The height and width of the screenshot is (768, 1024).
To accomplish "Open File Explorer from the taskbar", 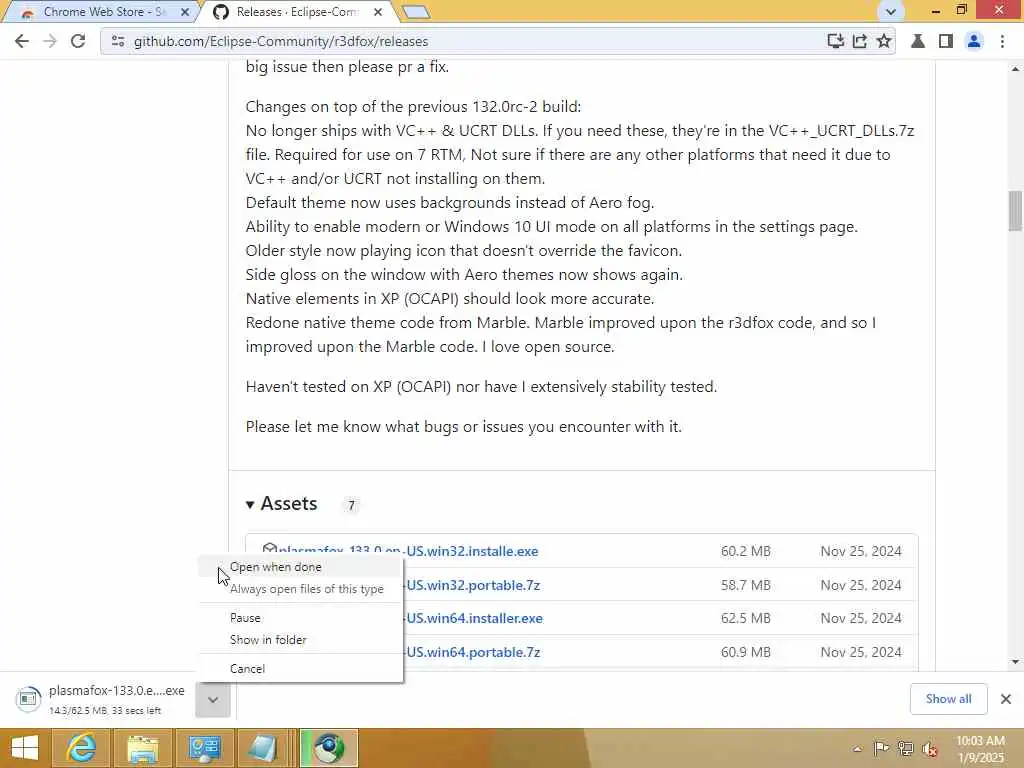I will tap(142, 748).
